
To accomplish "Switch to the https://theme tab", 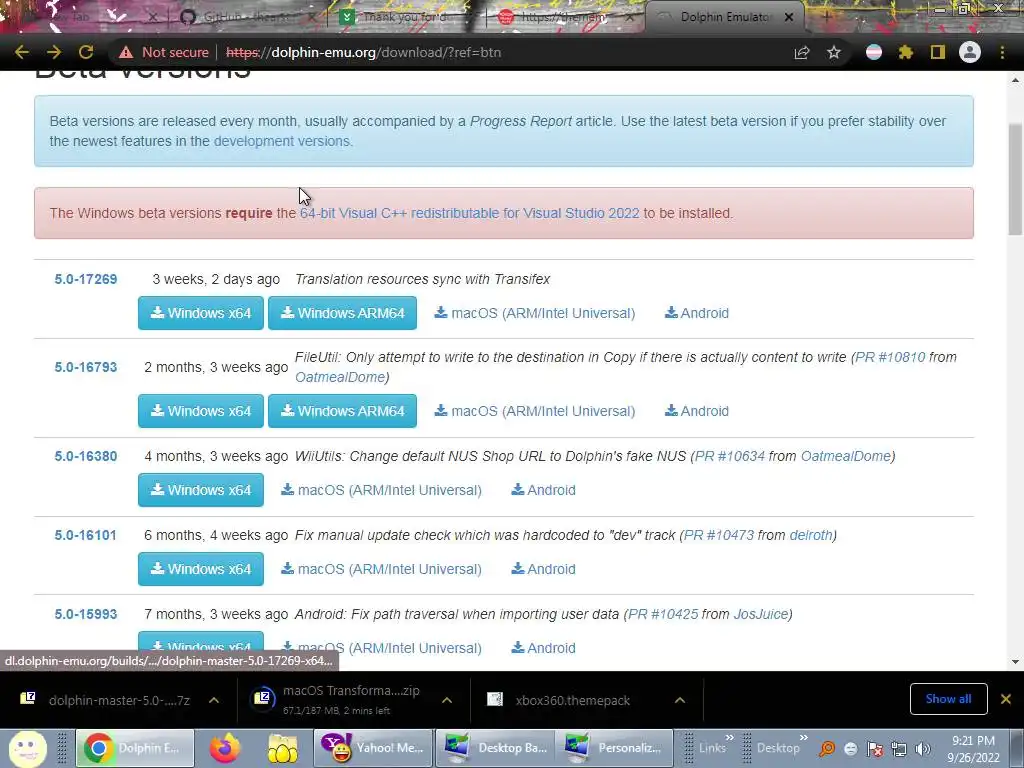I will click(x=563, y=17).
